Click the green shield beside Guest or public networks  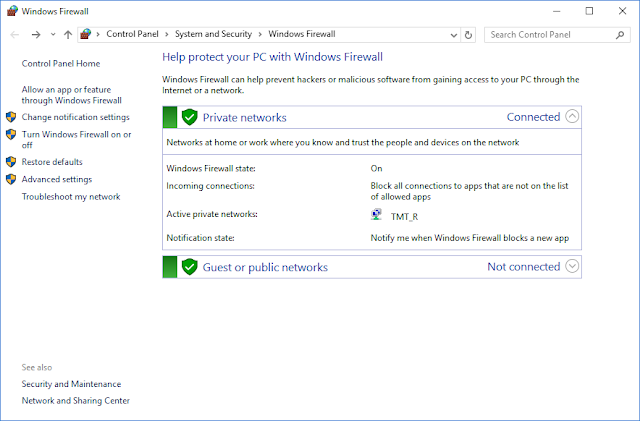(189, 267)
